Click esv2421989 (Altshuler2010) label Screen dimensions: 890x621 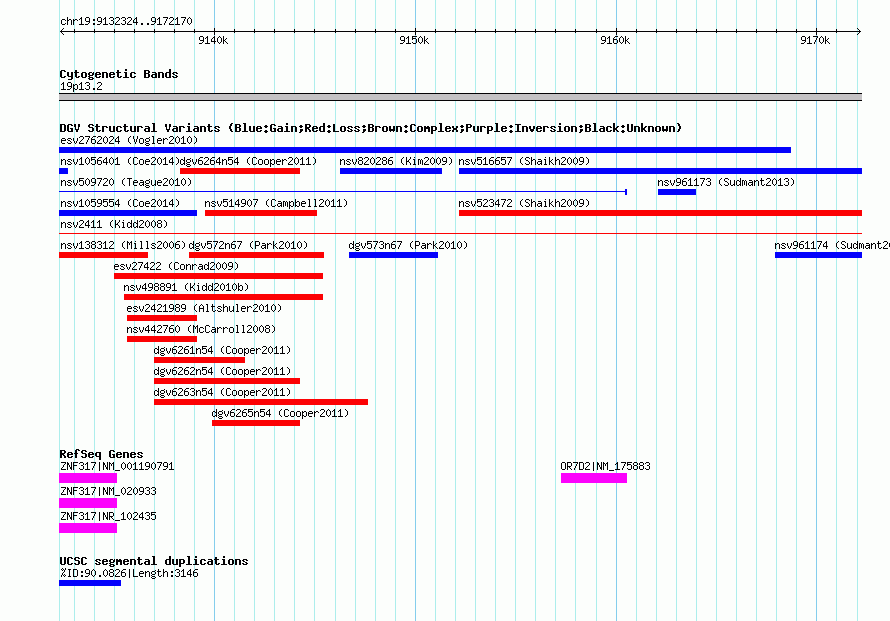204,308
